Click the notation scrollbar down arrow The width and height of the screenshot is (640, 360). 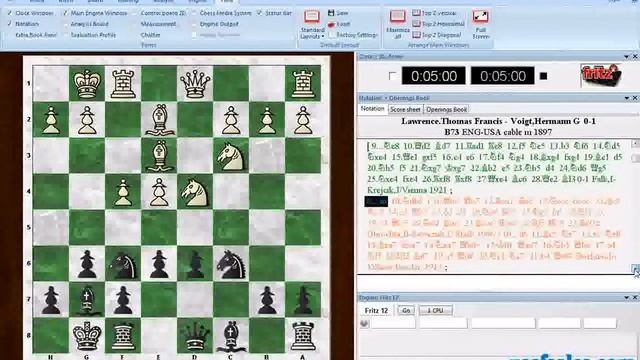(x=636, y=269)
